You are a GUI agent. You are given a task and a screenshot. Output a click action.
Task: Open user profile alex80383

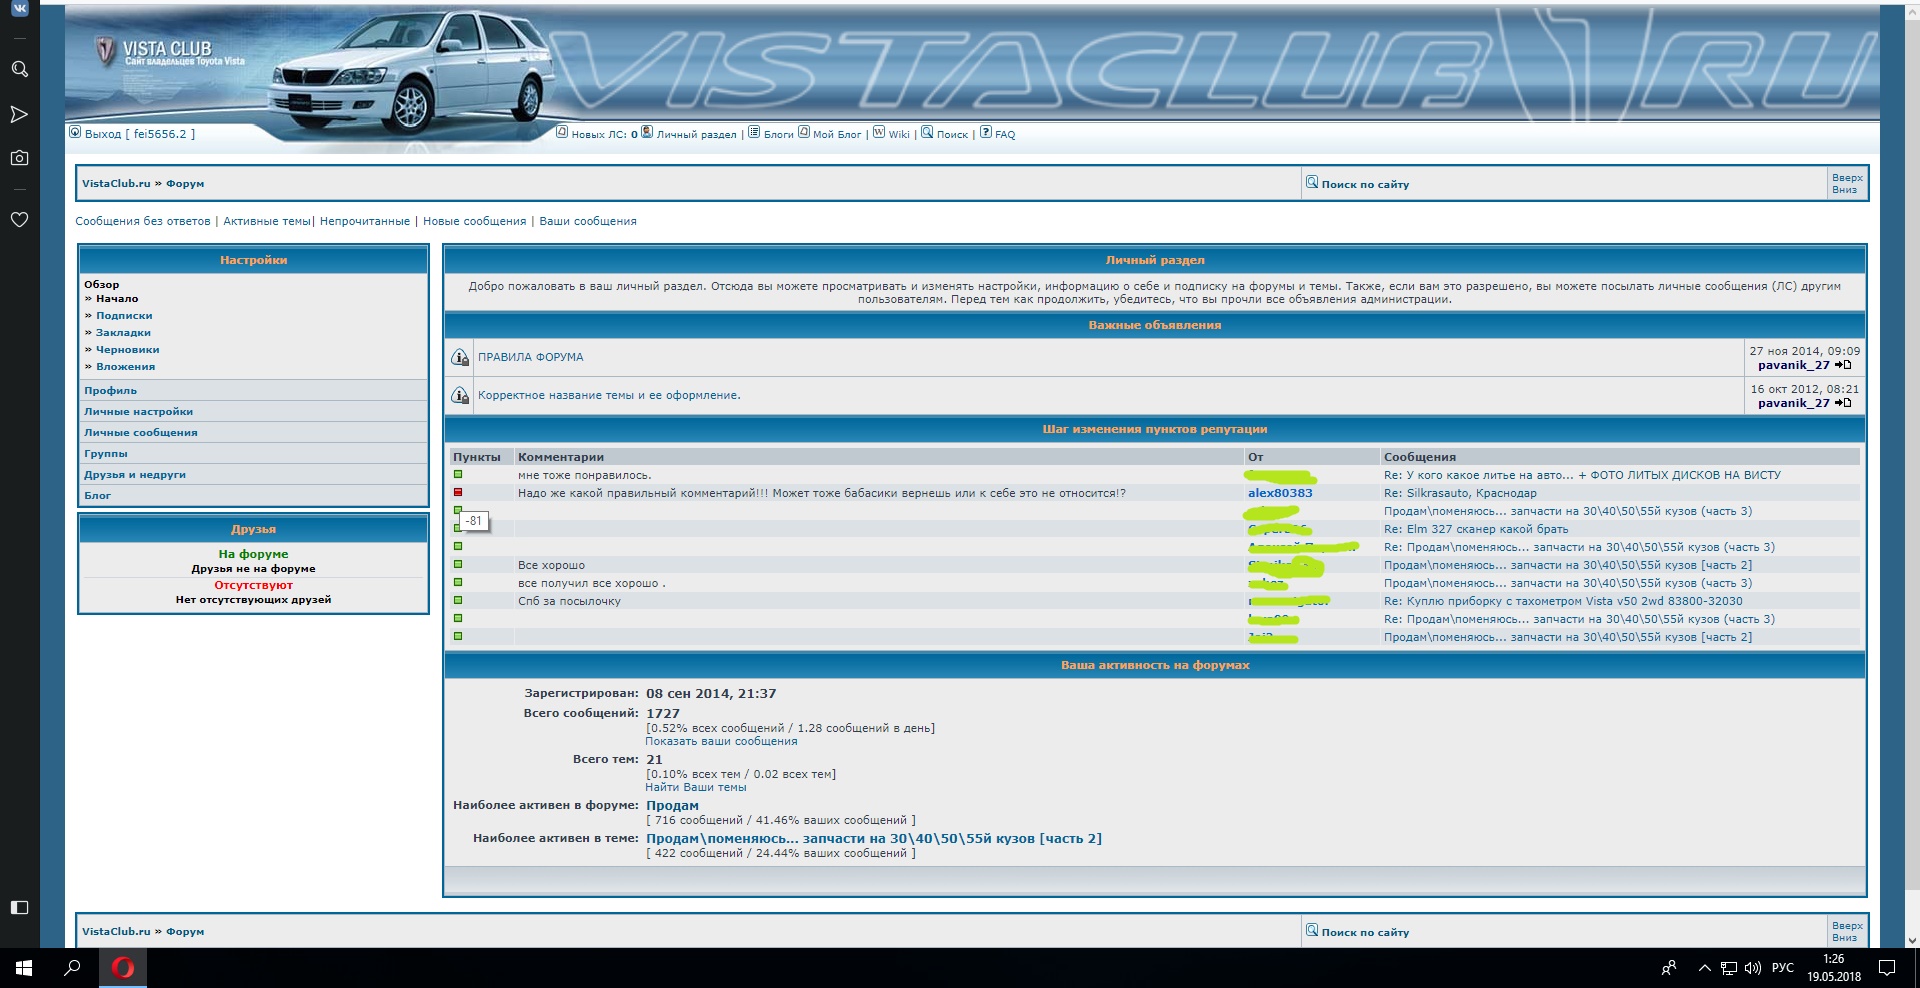pyautogui.click(x=1280, y=493)
